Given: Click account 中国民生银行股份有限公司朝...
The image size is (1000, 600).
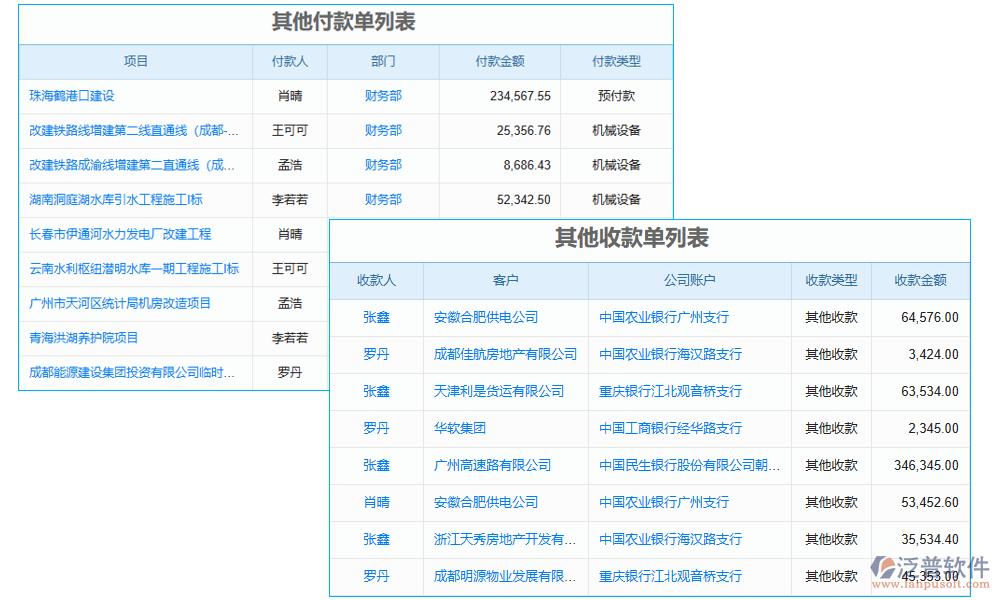Looking at the screenshot, I should click(x=690, y=465).
